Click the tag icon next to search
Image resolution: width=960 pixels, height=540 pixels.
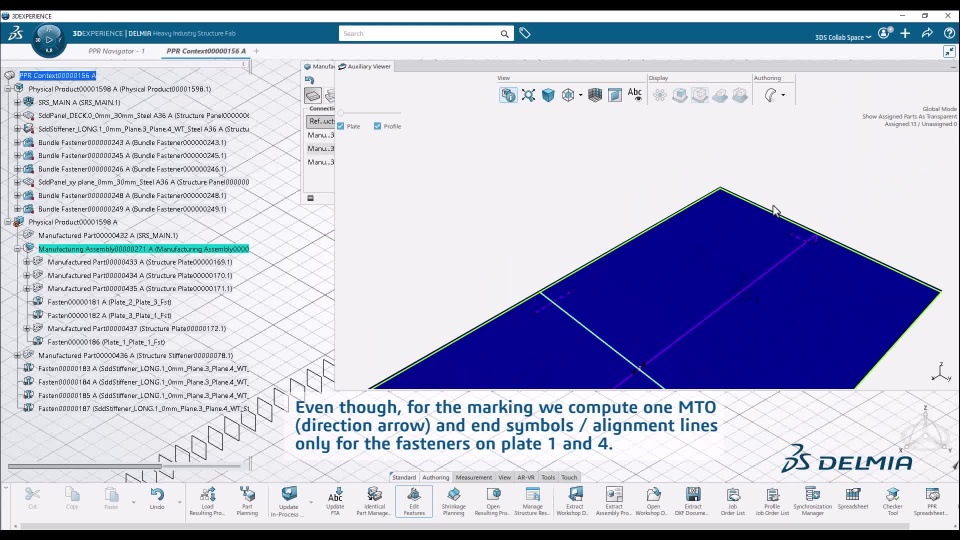coord(525,33)
